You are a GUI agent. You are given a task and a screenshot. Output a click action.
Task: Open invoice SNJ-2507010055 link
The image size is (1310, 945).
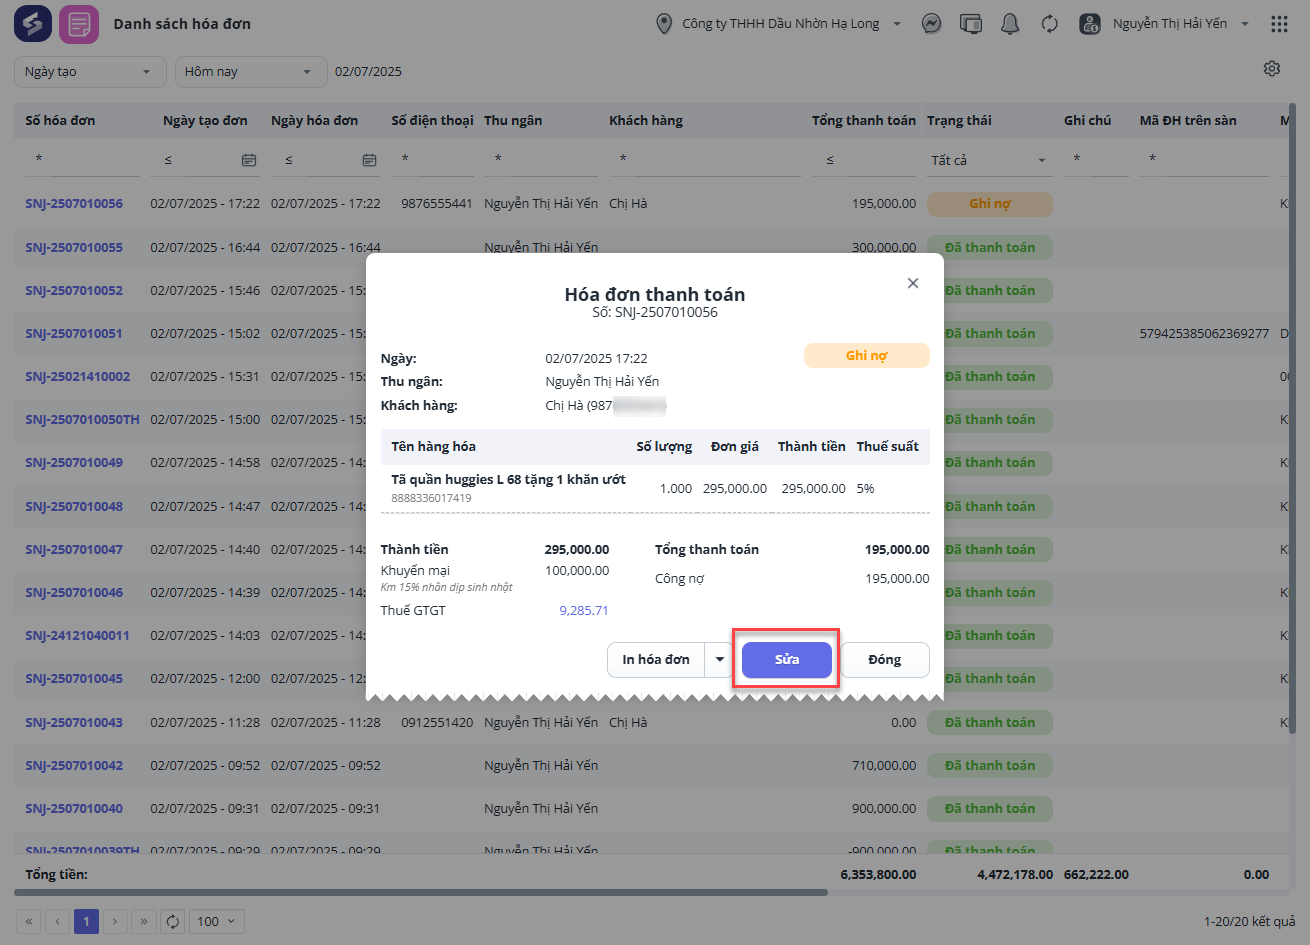[74, 247]
